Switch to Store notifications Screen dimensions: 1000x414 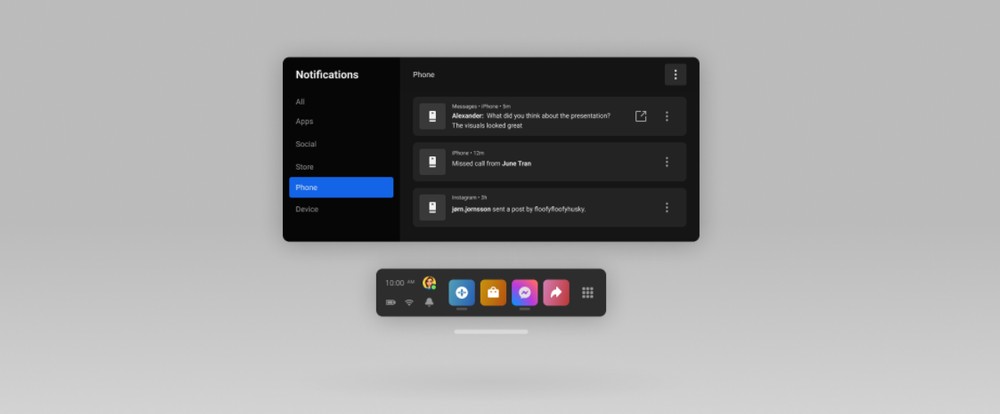304,167
